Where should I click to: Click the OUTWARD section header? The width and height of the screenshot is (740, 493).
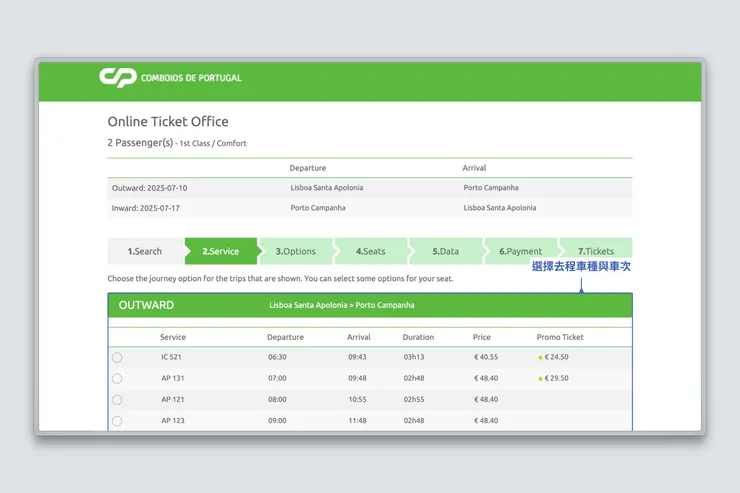[146, 305]
